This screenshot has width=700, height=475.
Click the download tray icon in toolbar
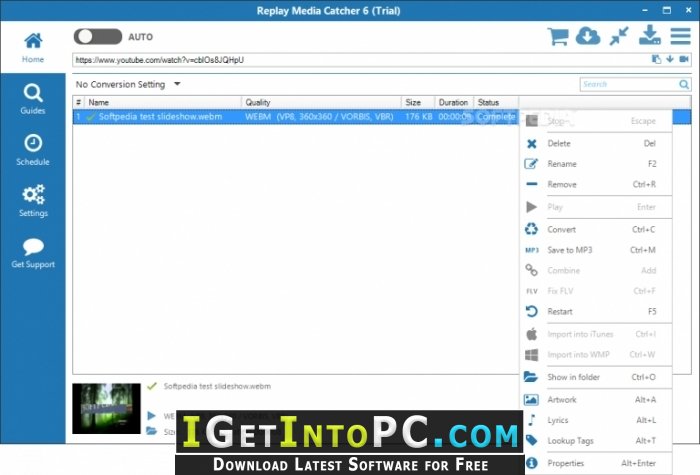650,35
